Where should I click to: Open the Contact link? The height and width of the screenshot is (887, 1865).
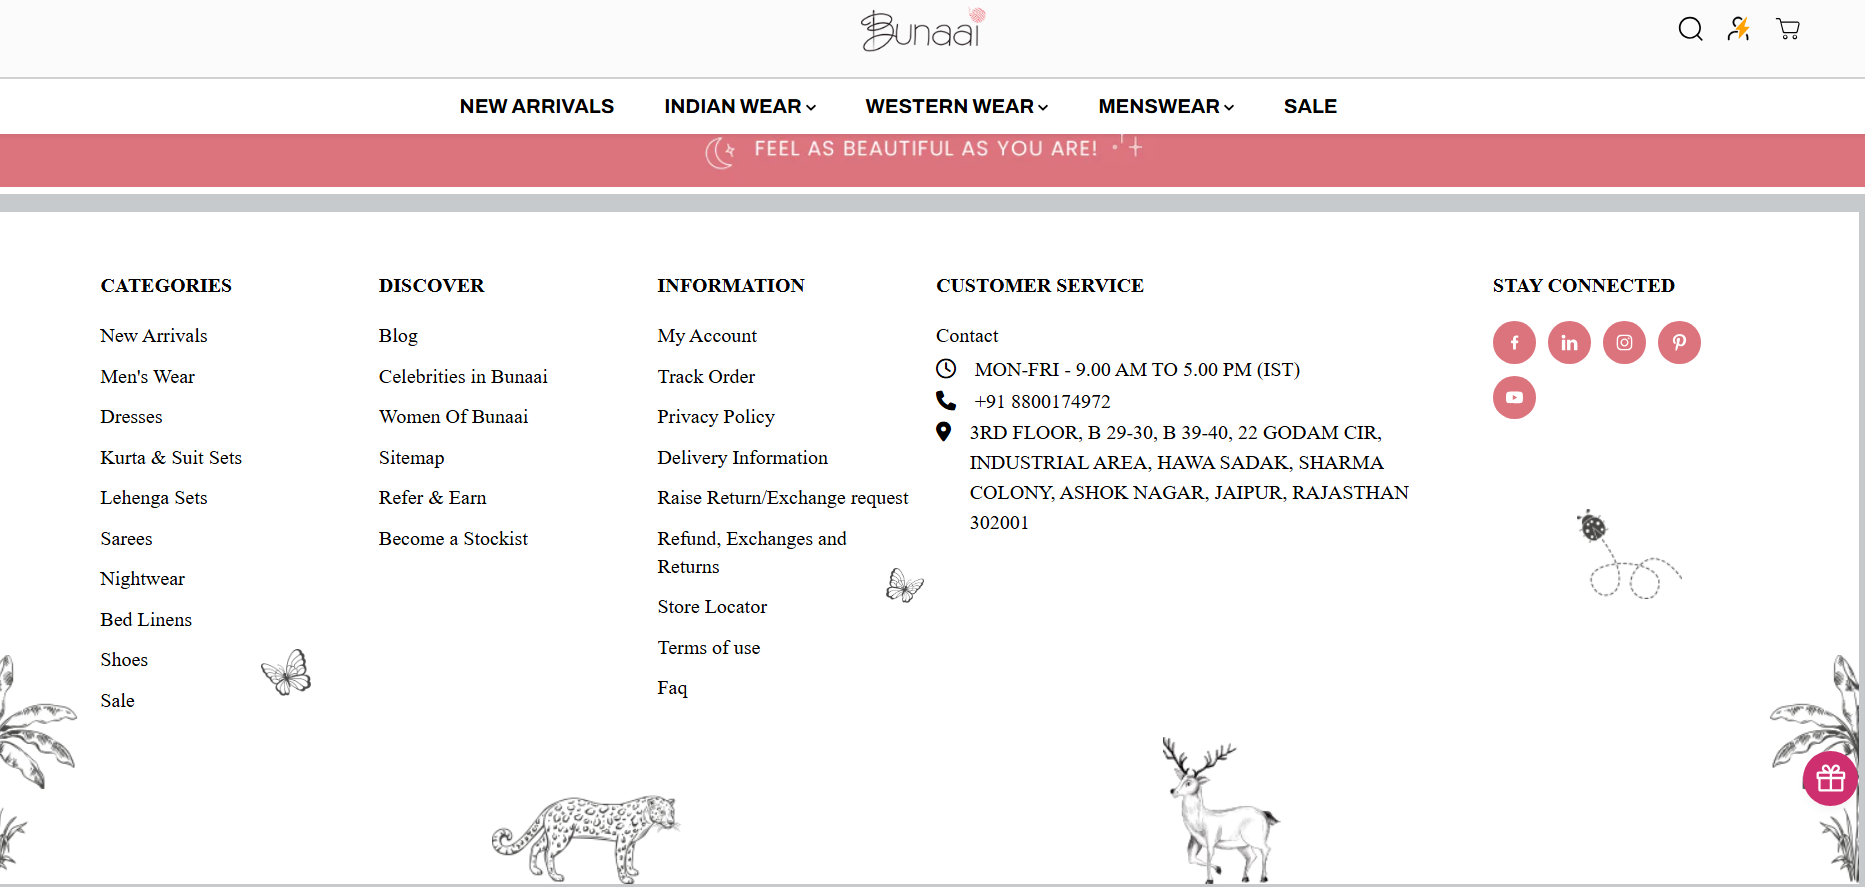pos(967,336)
